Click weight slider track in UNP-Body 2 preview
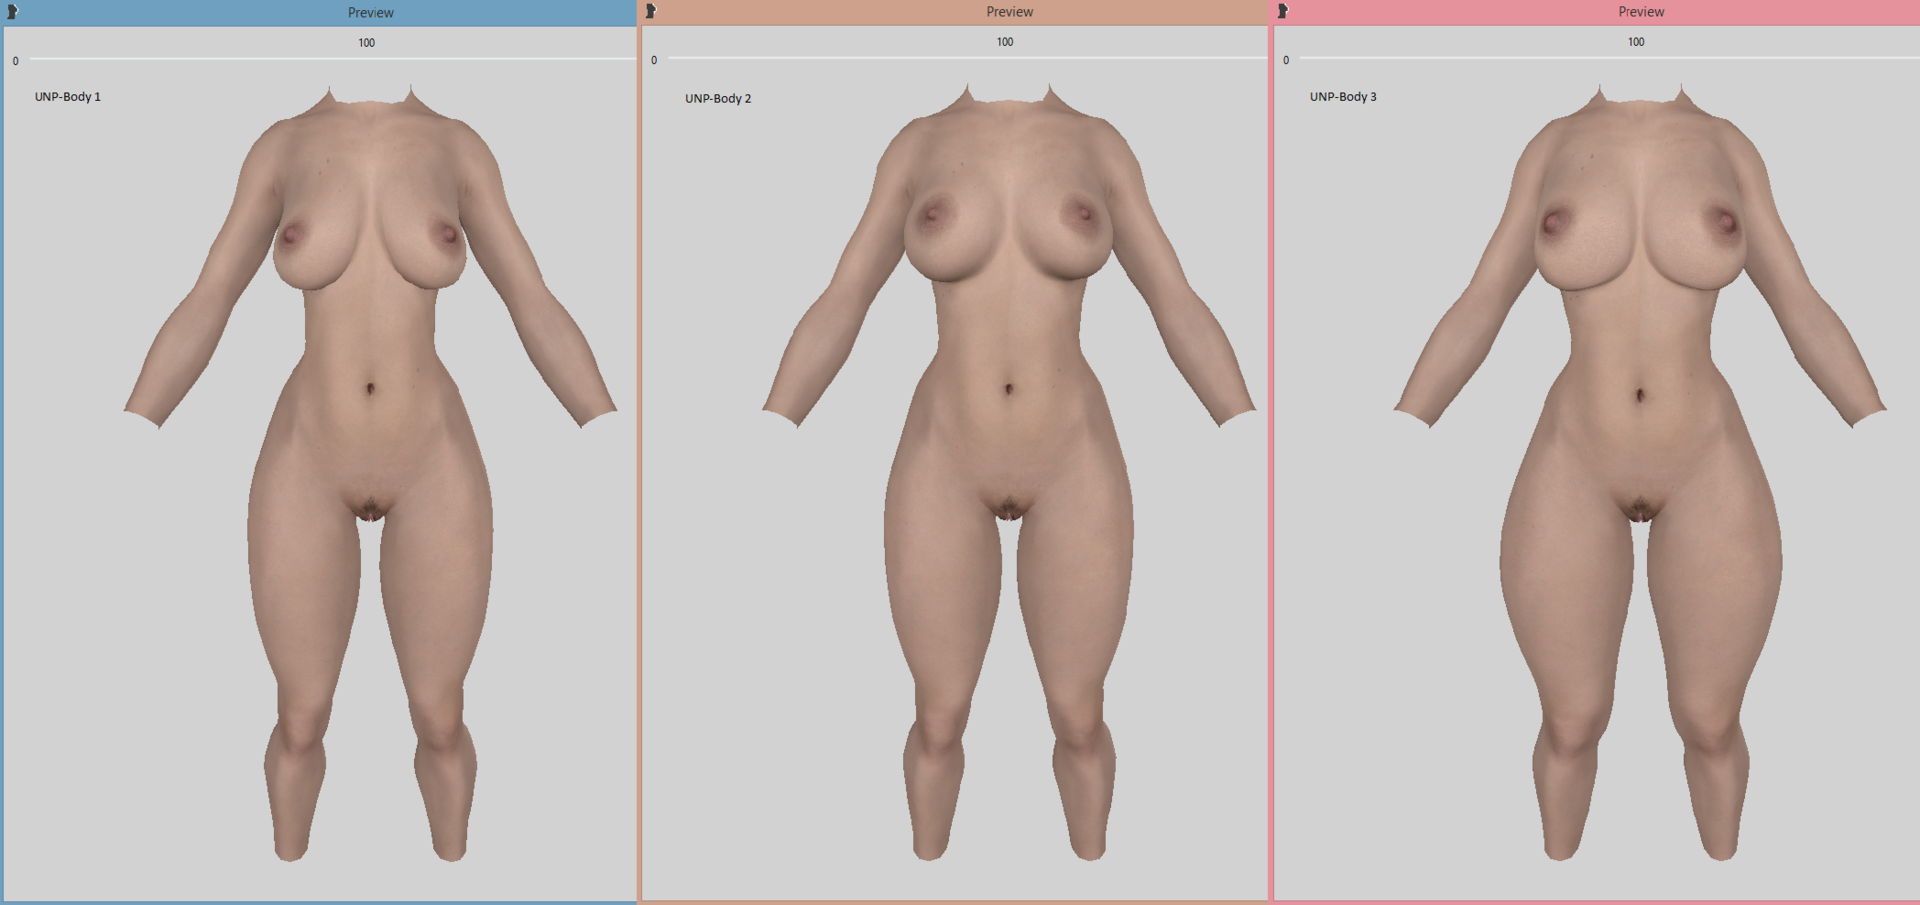Screen dimensions: 1920x905 point(968,58)
